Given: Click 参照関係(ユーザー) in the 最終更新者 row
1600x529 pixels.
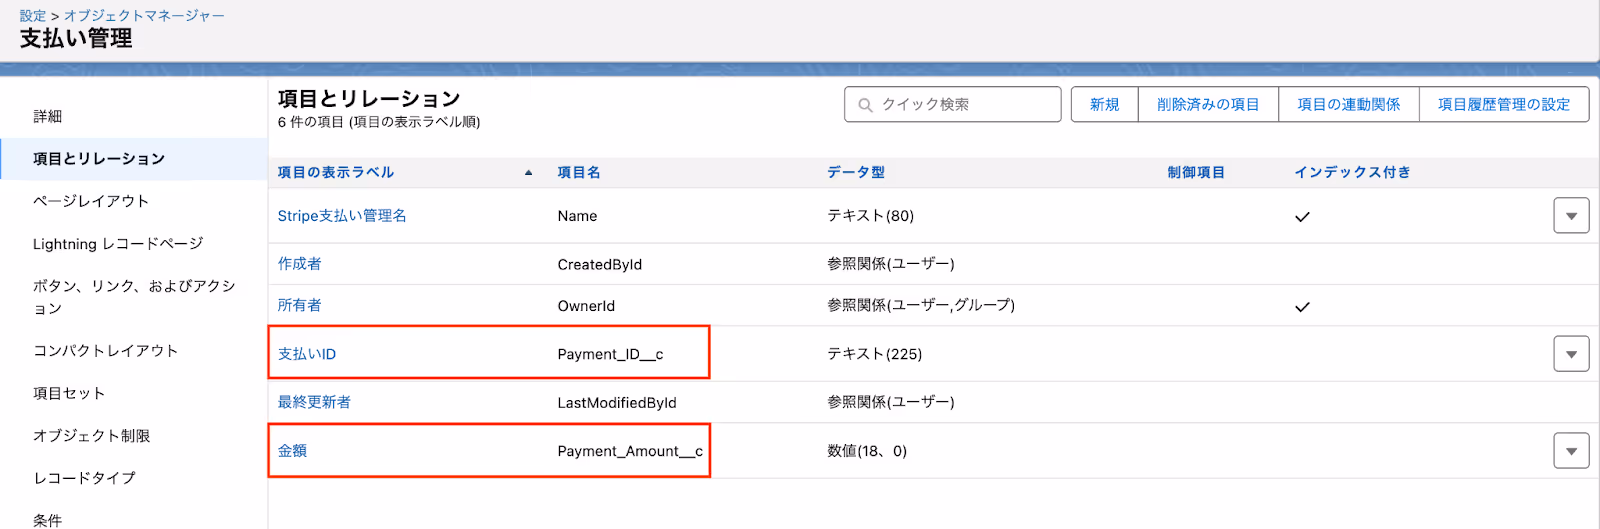Looking at the screenshot, I should point(891,402).
